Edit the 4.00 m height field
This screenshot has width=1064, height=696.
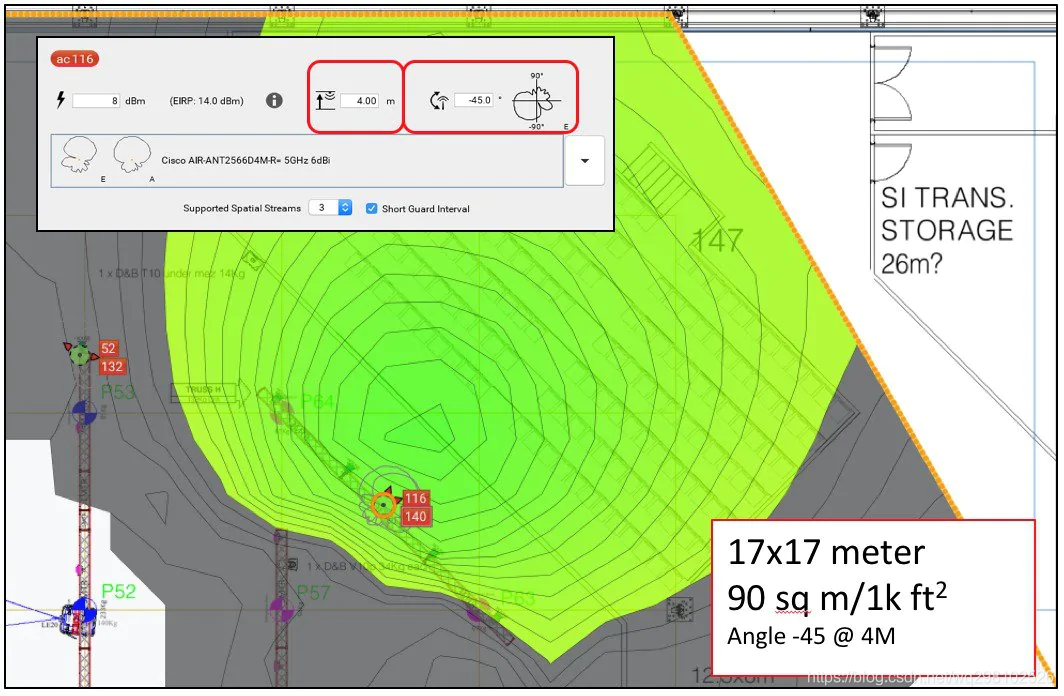pos(360,100)
